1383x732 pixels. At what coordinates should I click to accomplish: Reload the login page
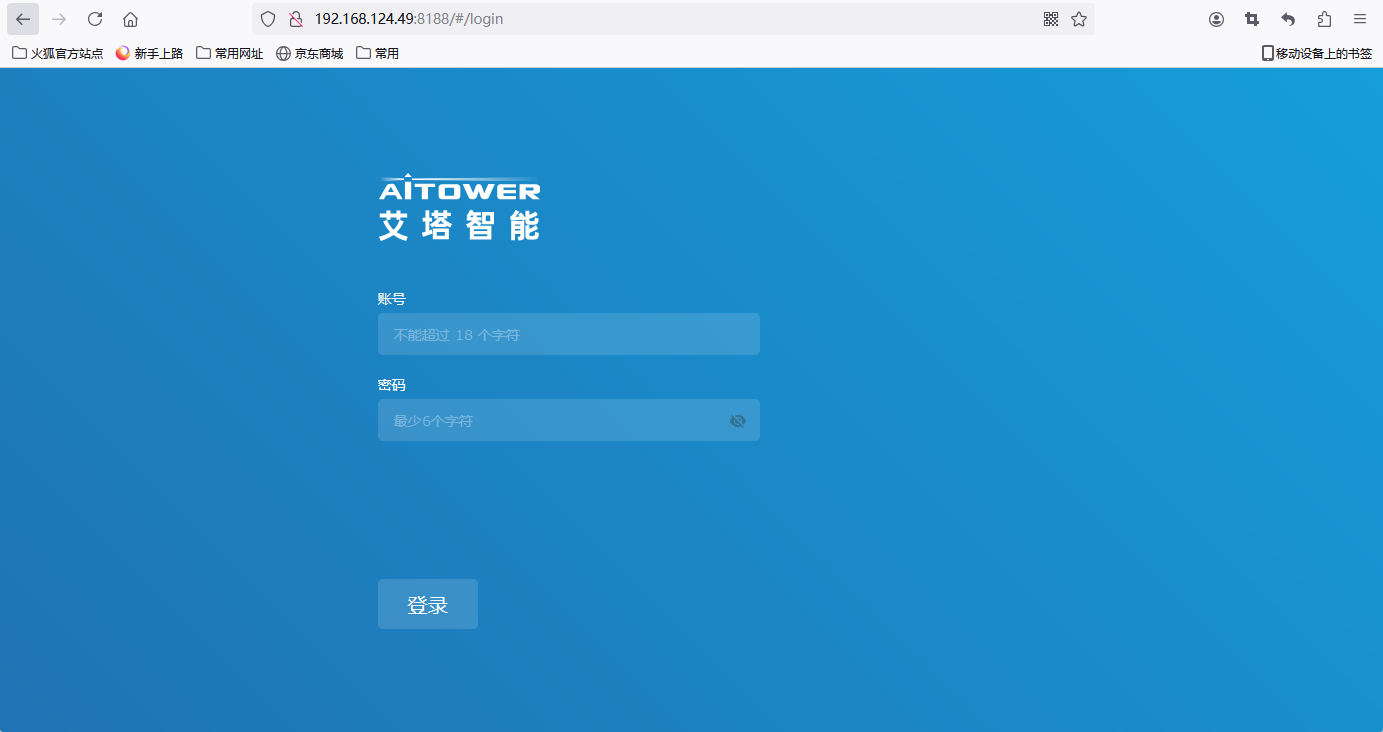tap(95, 19)
